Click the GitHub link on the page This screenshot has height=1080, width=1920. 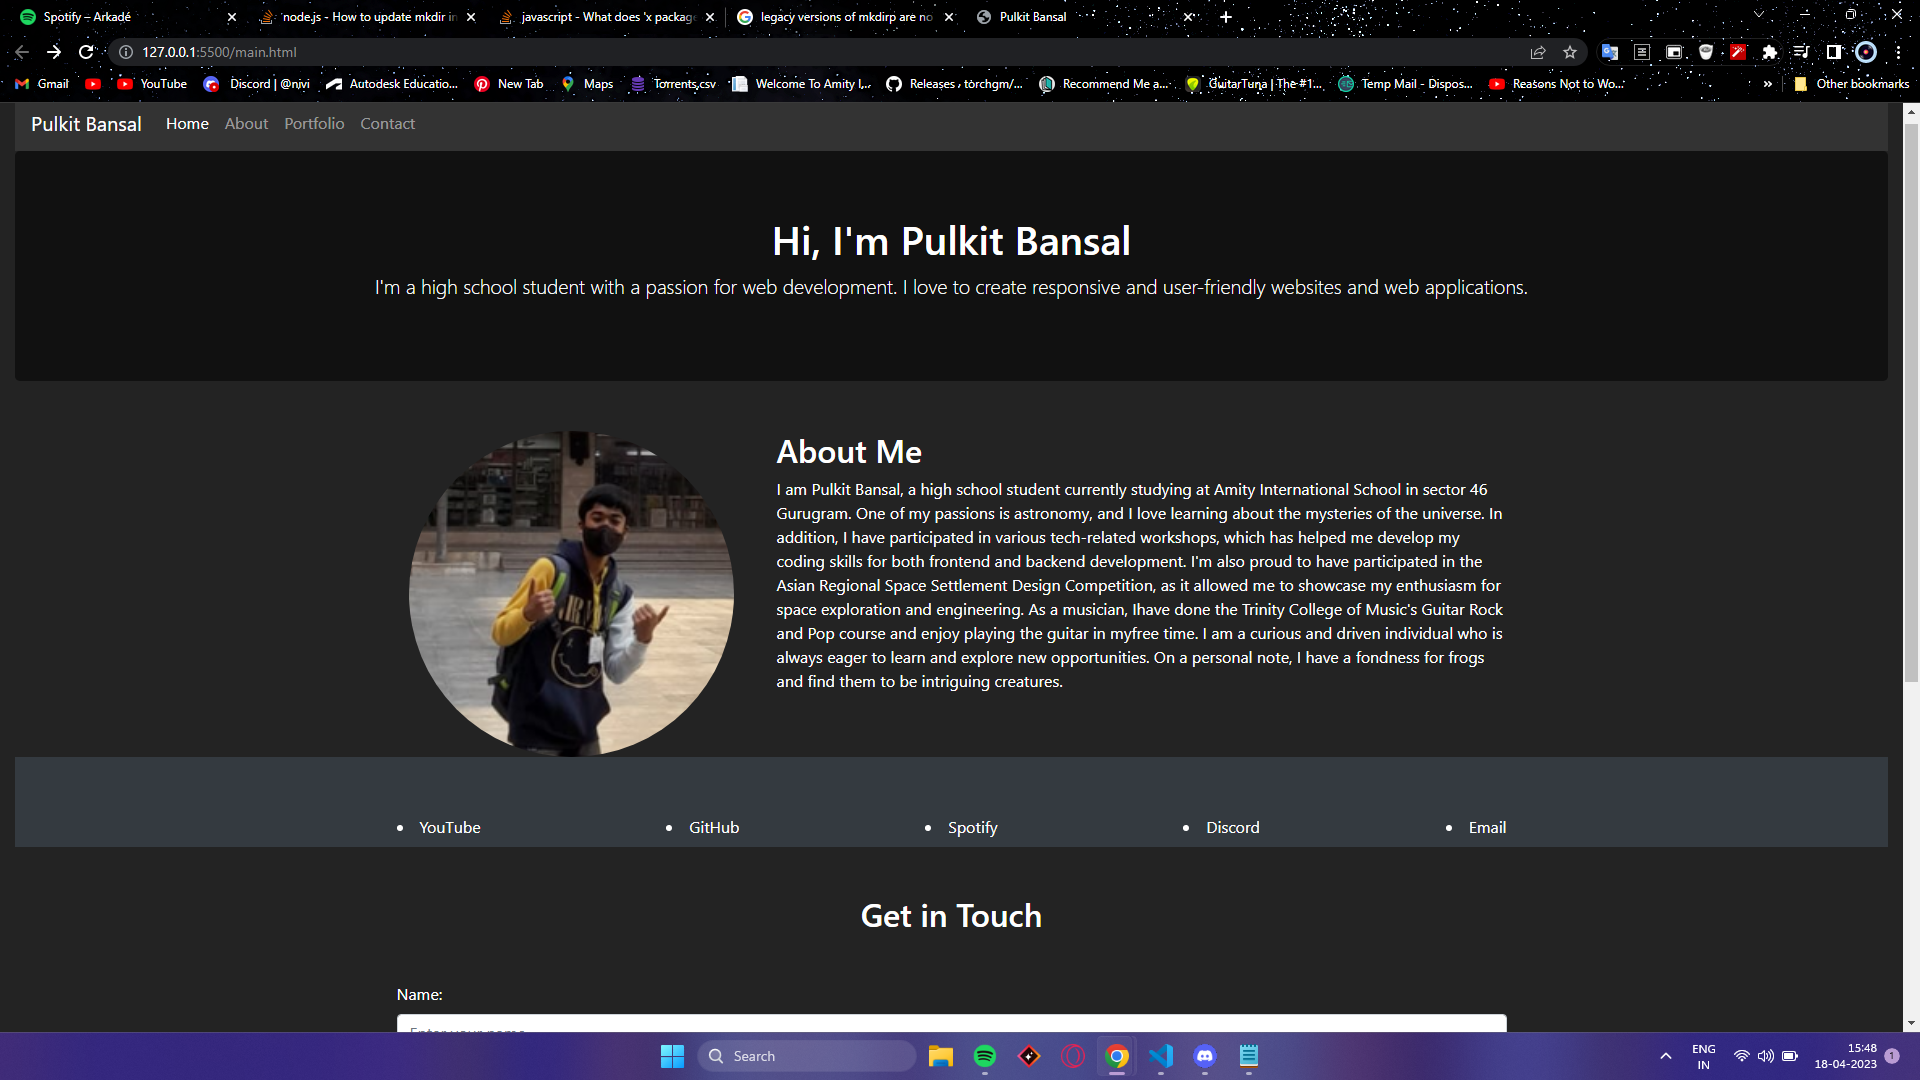coord(713,827)
